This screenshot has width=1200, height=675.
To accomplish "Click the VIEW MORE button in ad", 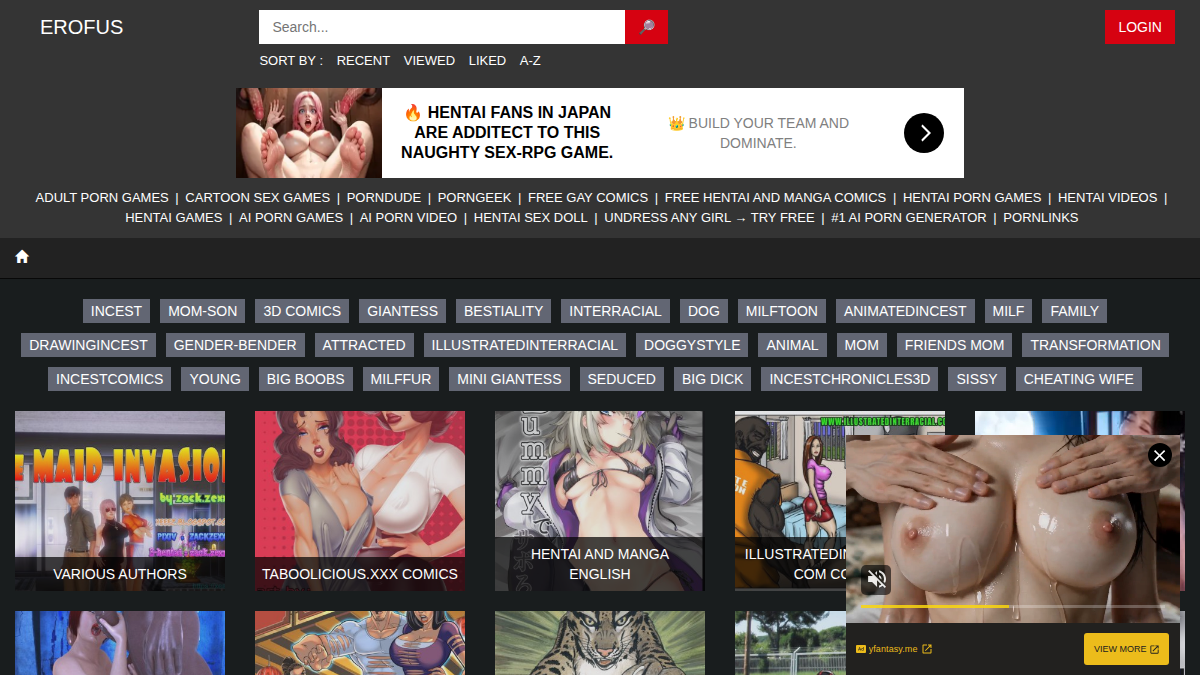I will coord(1126,649).
